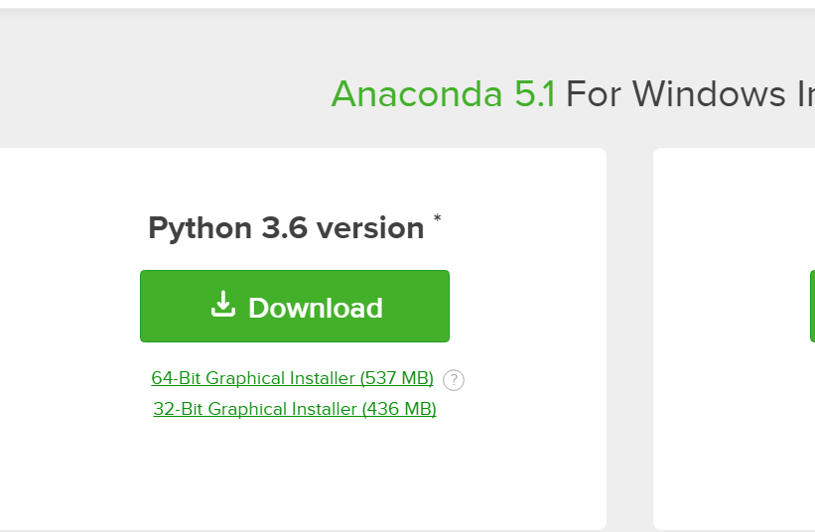Click the 5.1 version number in the heading
The image size is (815, 532).
tap(534, 94)
